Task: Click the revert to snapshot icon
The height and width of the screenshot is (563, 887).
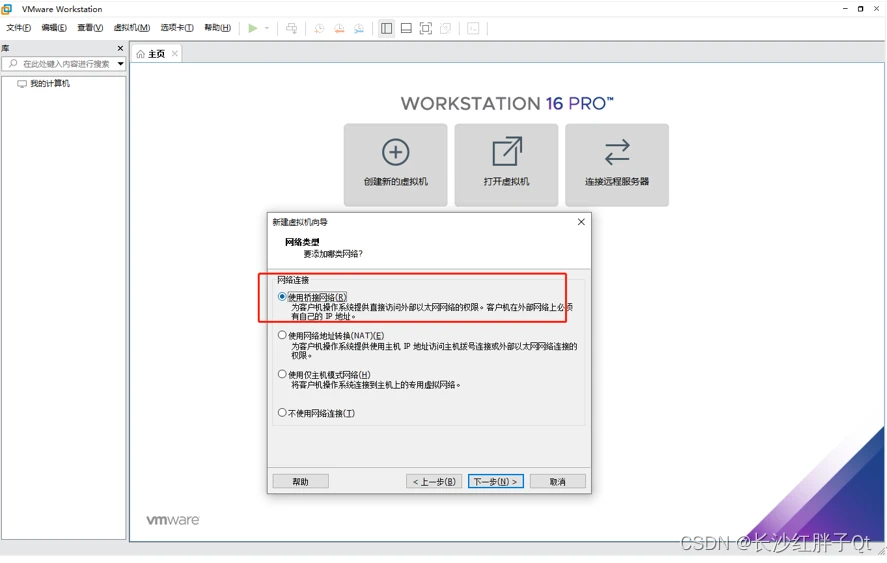Action: pyautogui.click(x=339, y=28)
